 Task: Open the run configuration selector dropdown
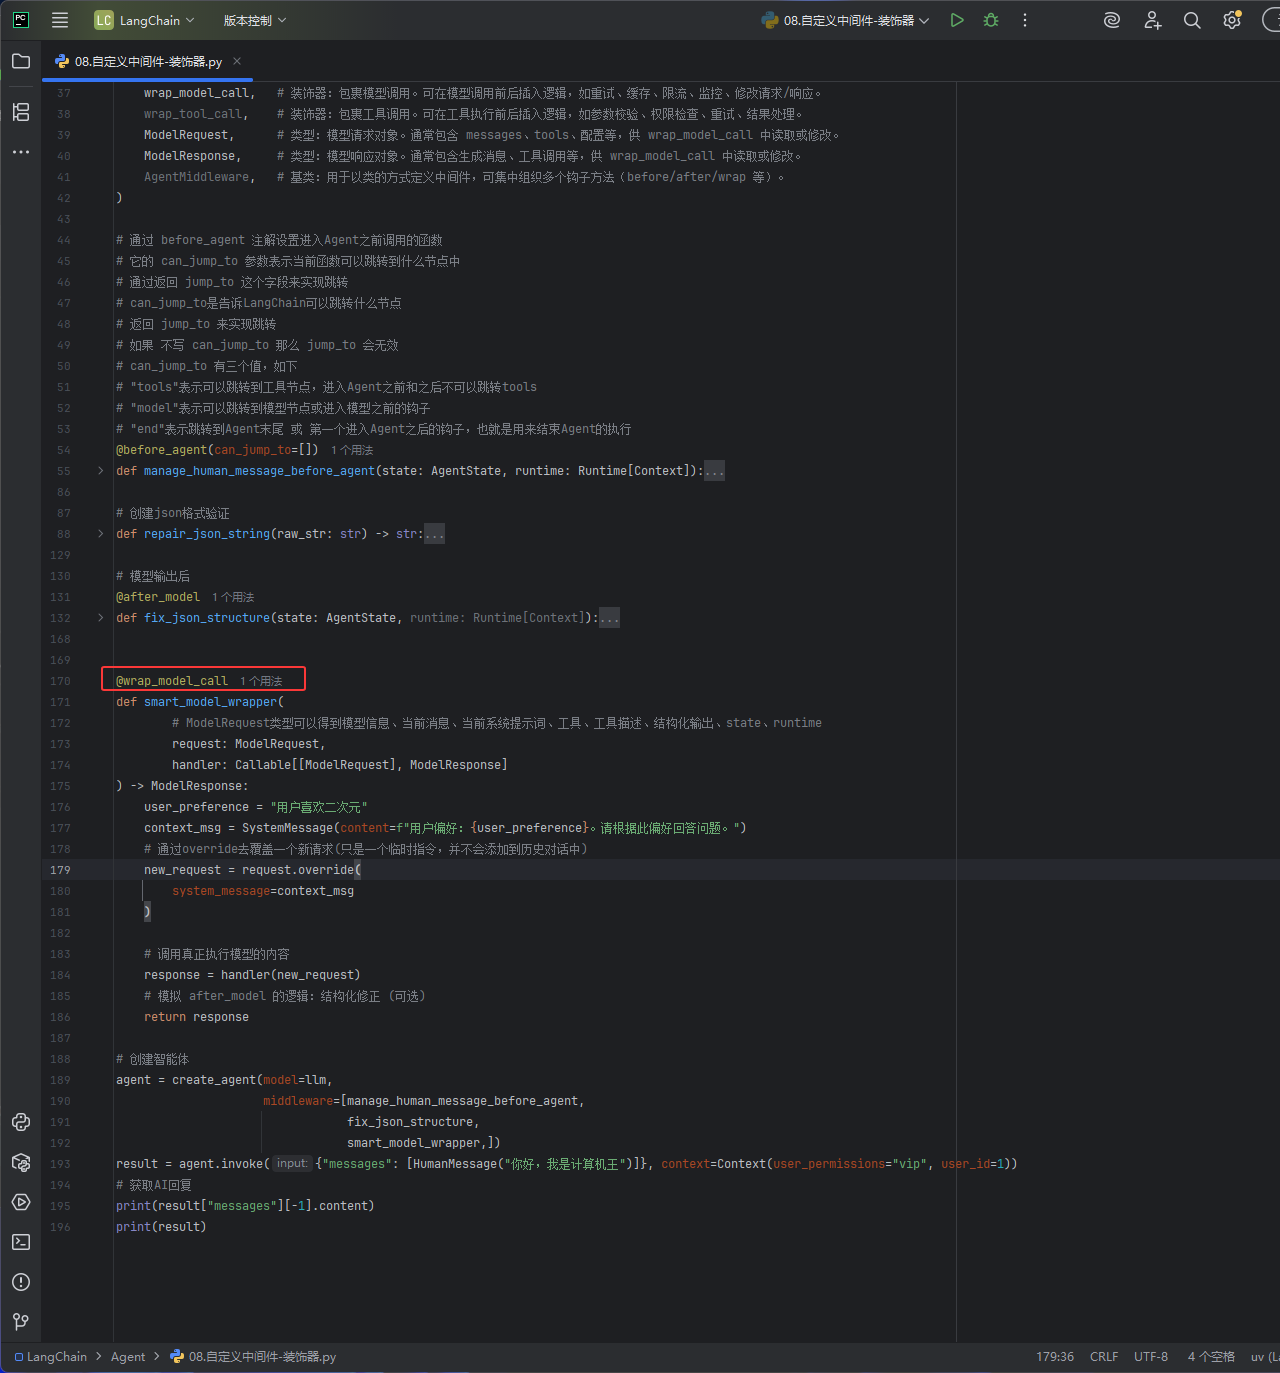(x=845, y=20)
